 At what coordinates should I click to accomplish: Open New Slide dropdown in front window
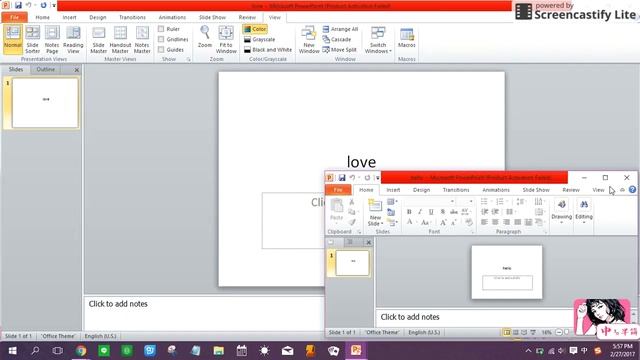375,221
